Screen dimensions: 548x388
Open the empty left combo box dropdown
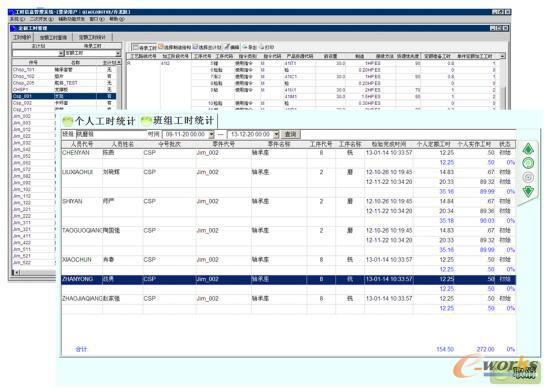61,53
